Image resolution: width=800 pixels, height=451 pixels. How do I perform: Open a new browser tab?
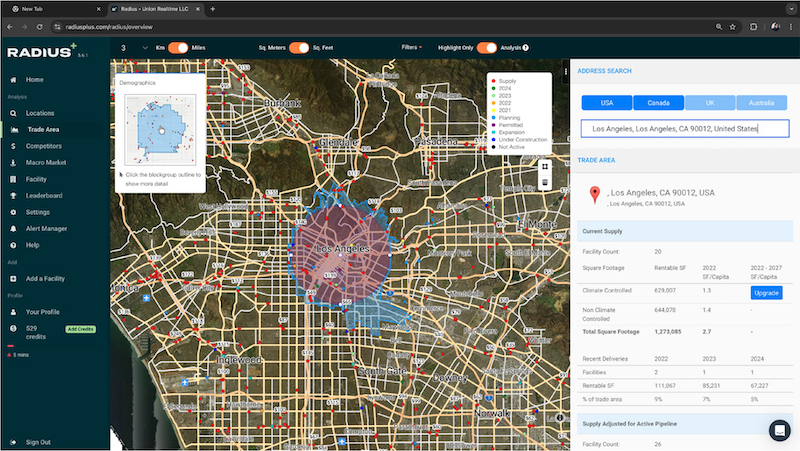pos(213,9)
